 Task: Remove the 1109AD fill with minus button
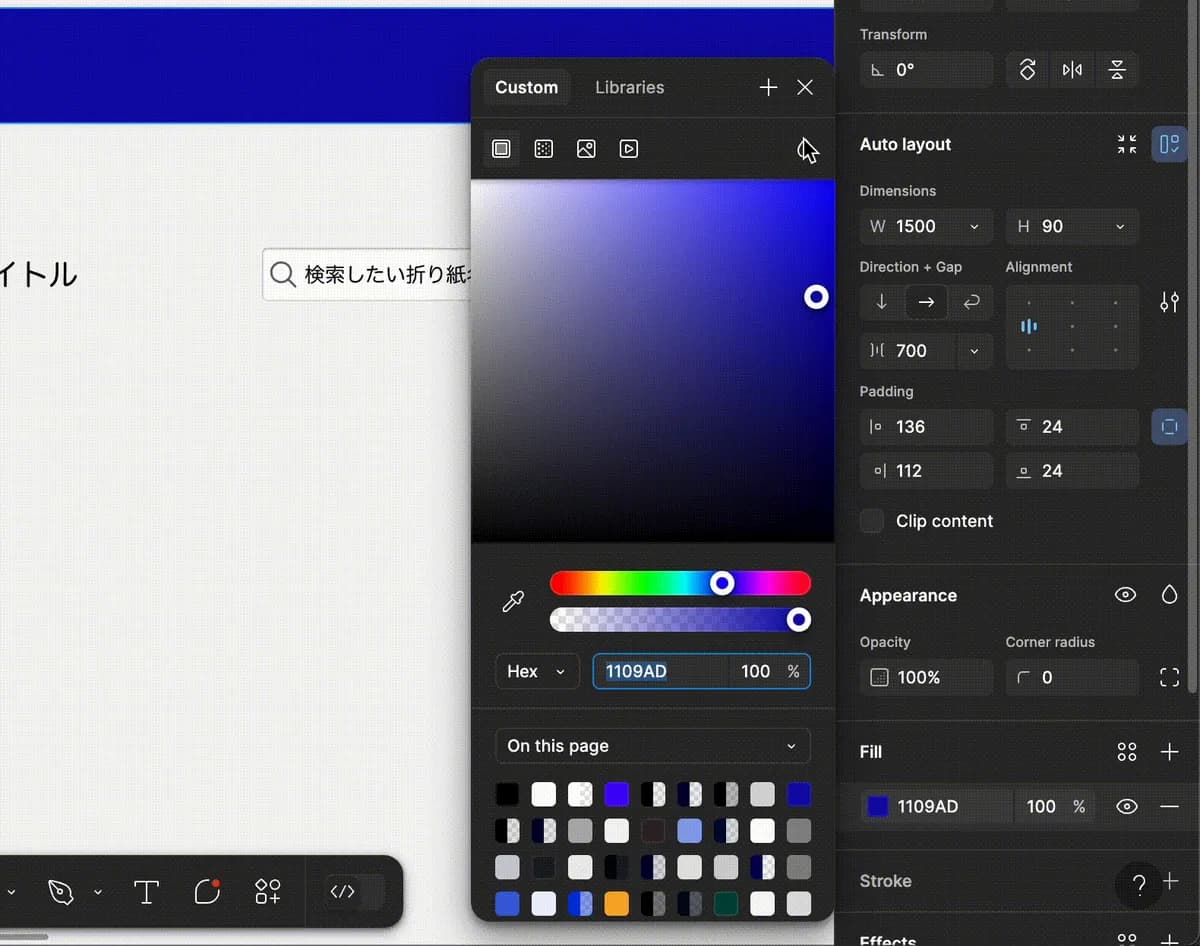pos(1169,807)
